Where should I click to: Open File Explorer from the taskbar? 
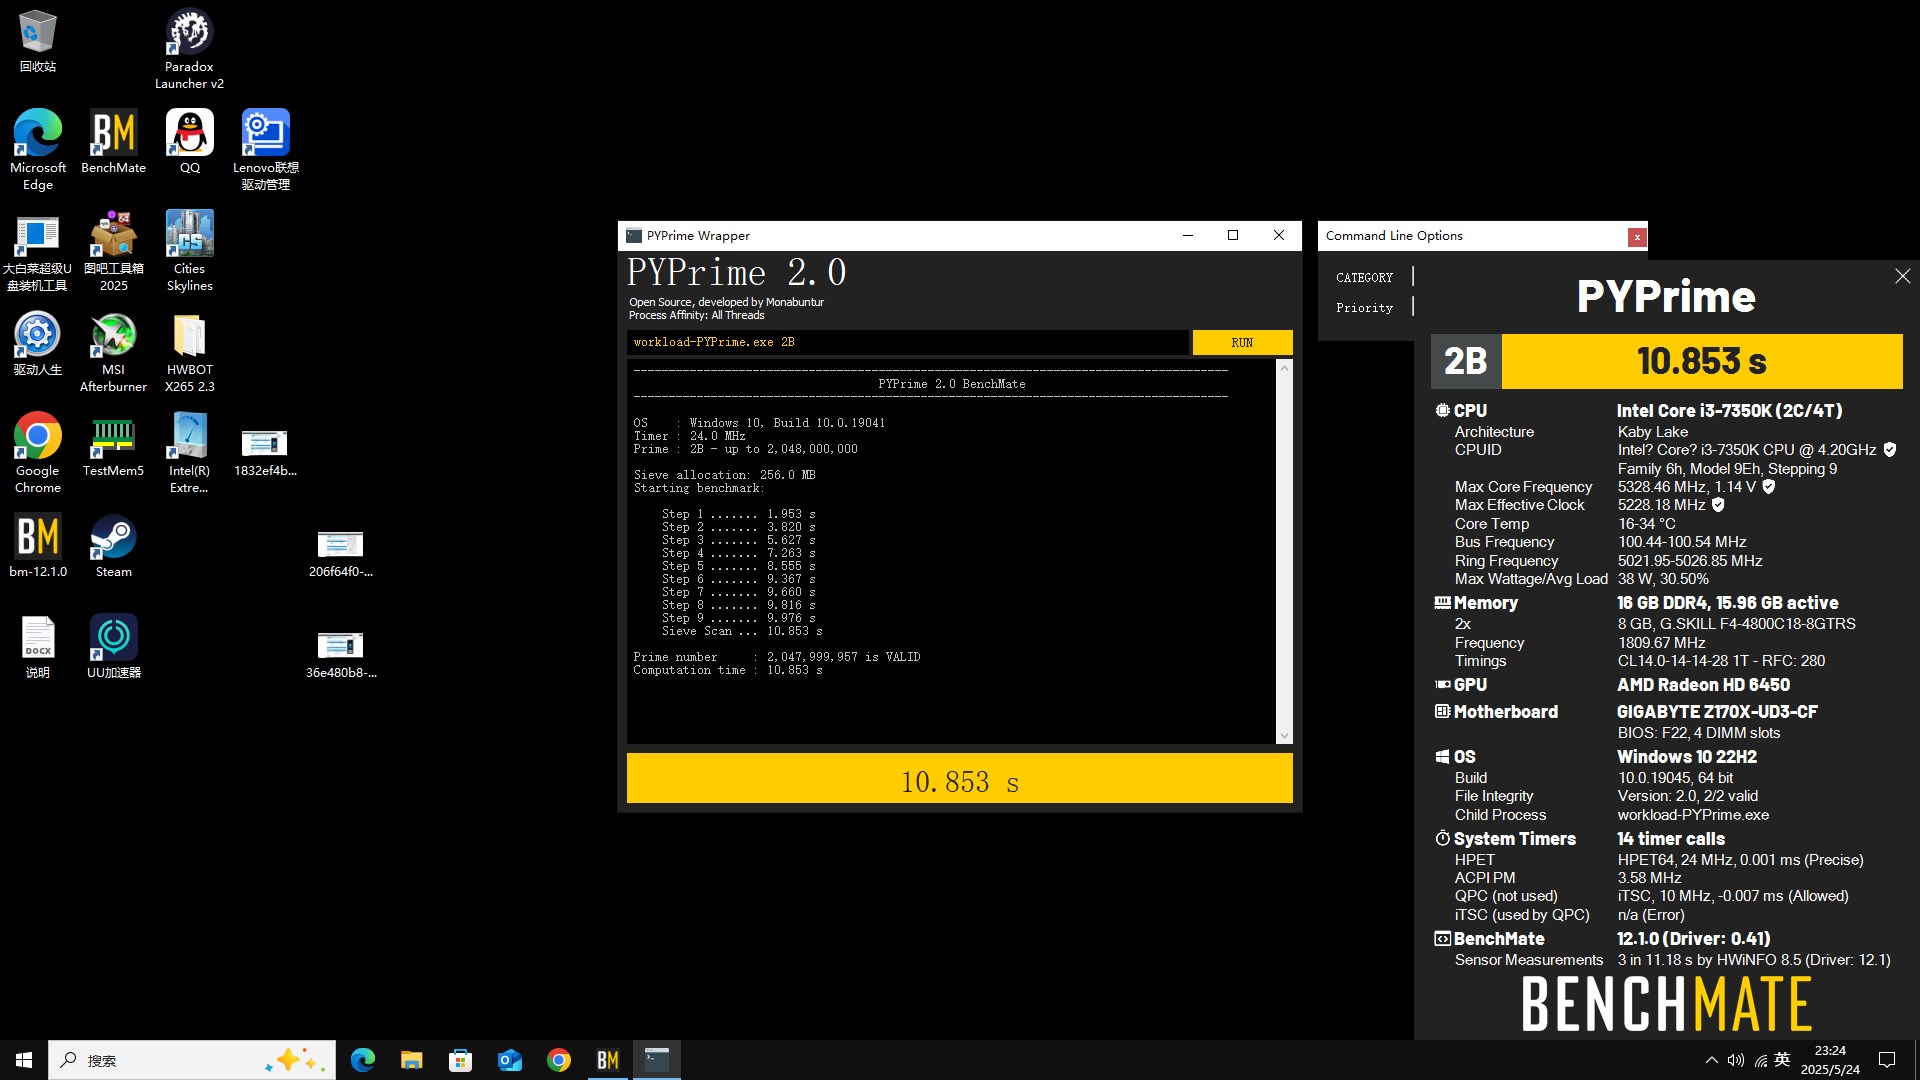tap(411, 1060)
